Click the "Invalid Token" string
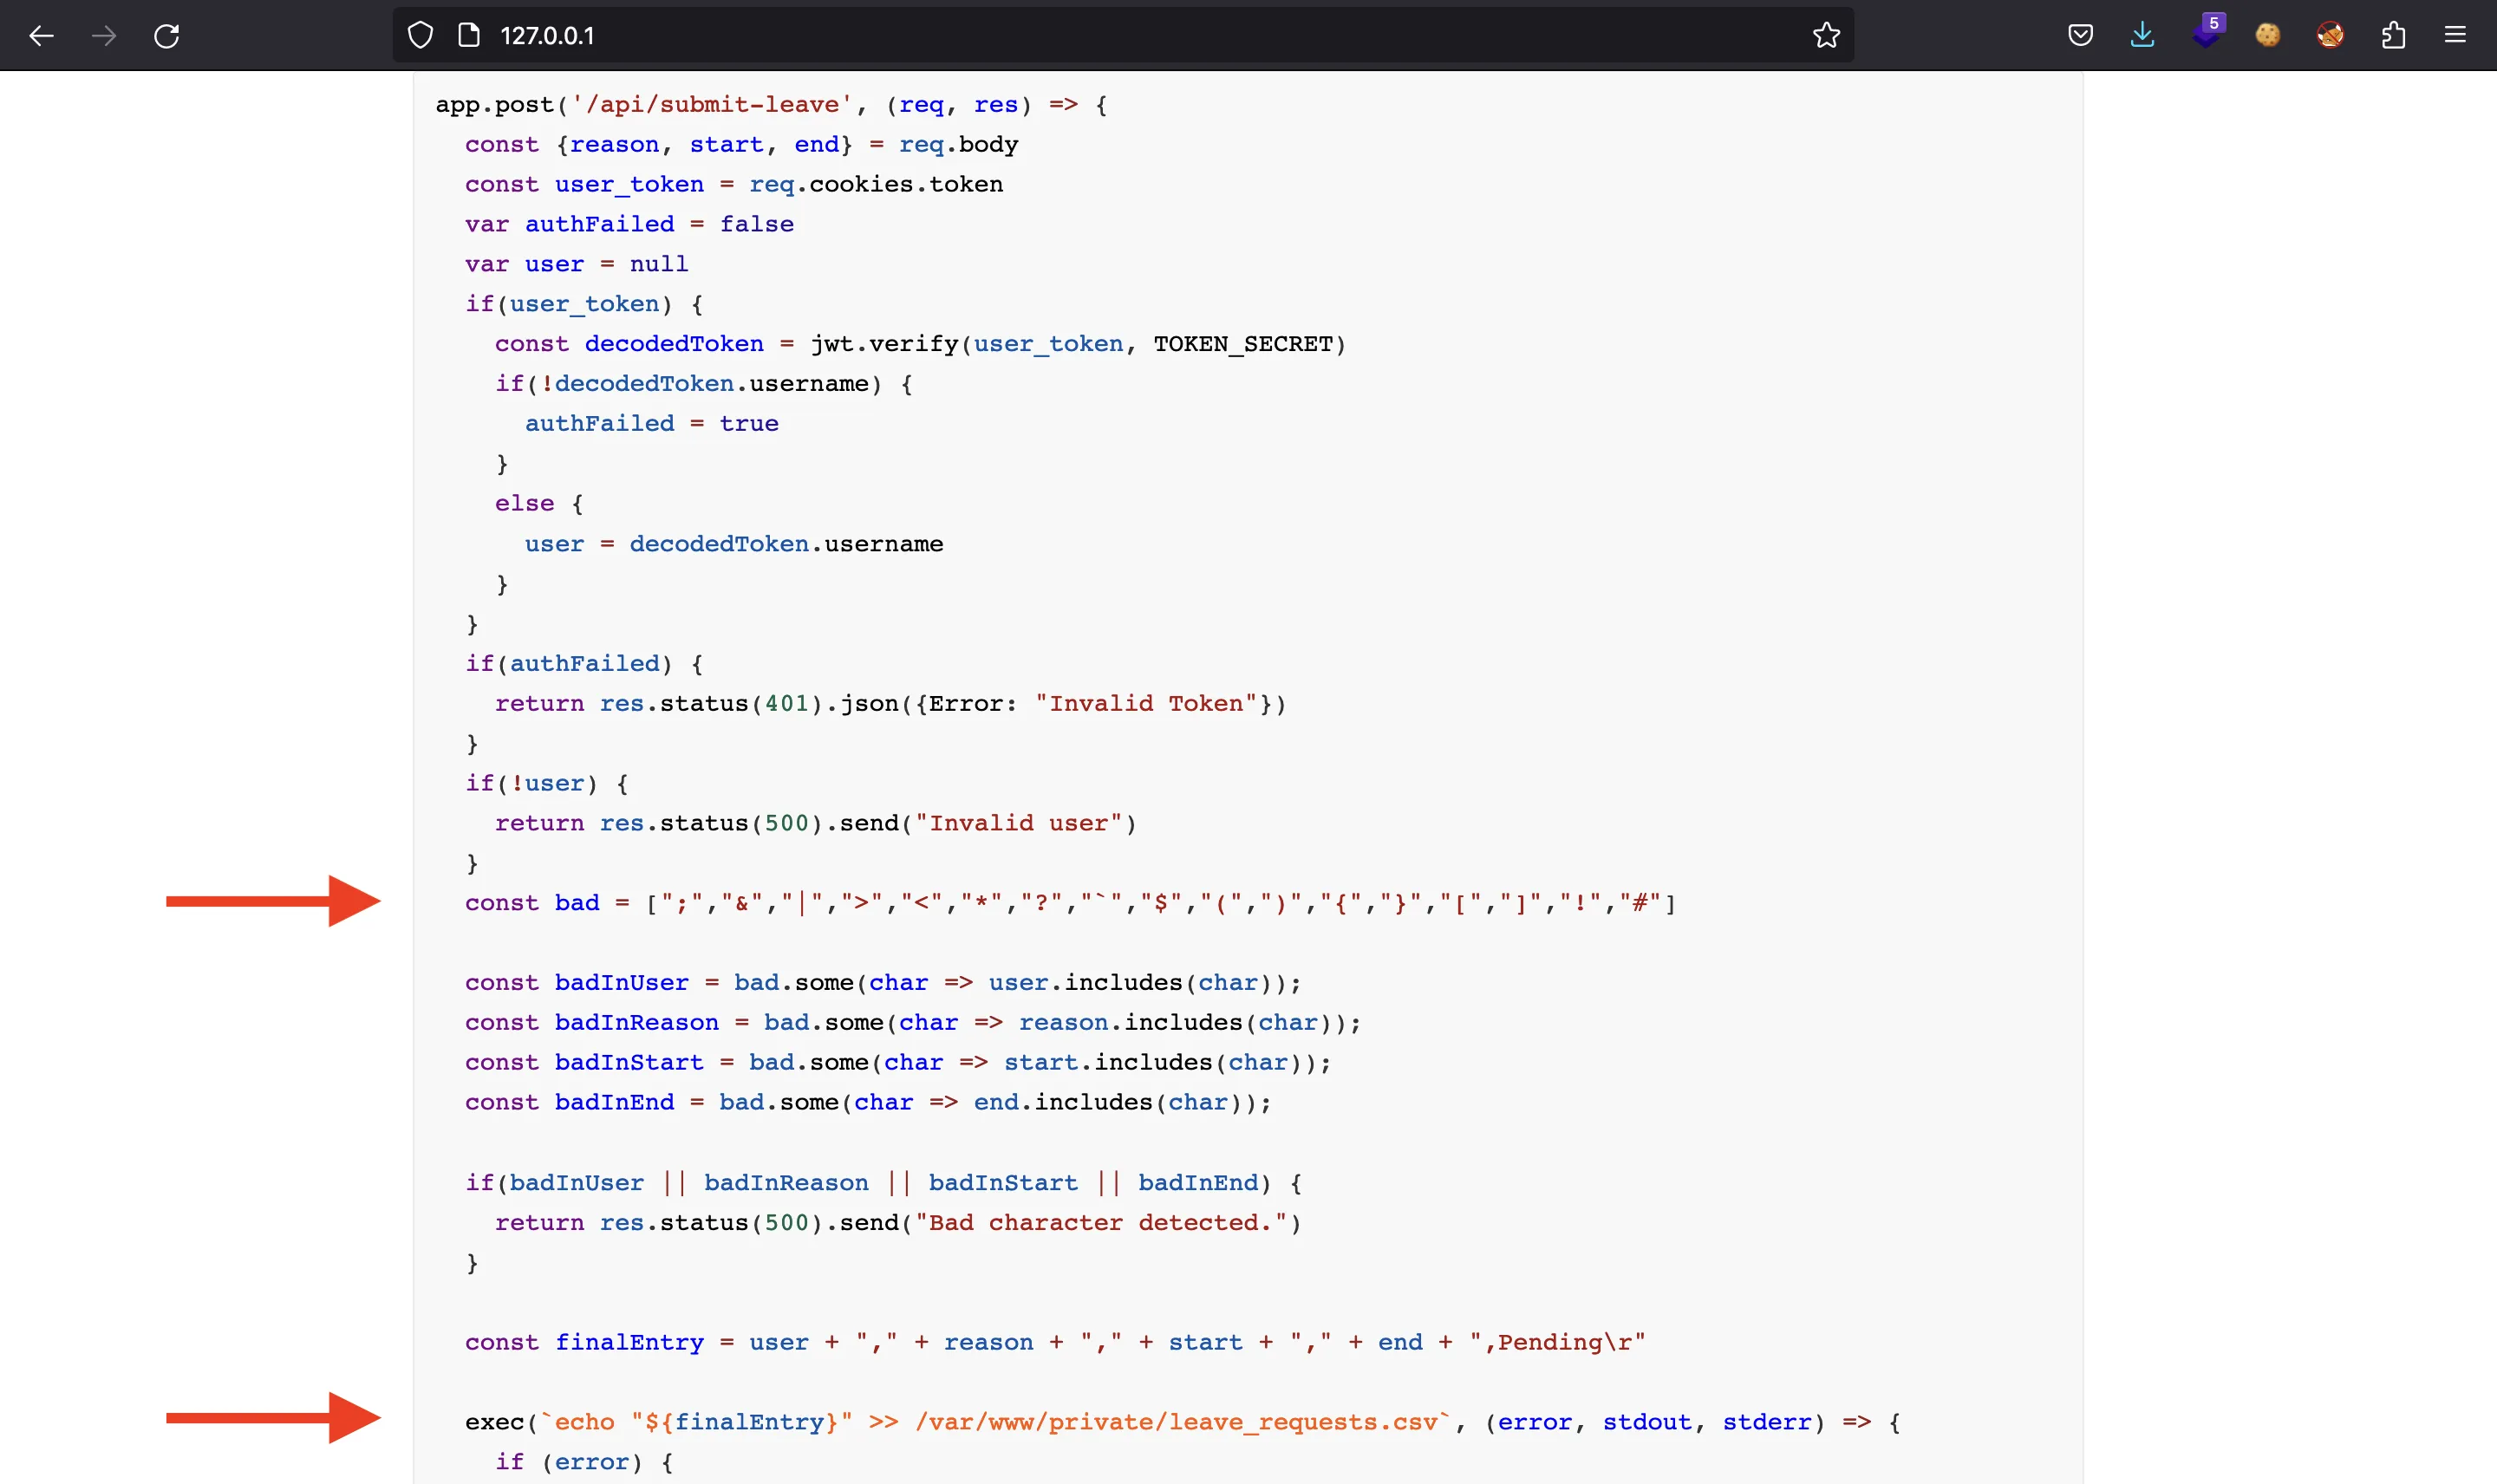 point(1146,704)
